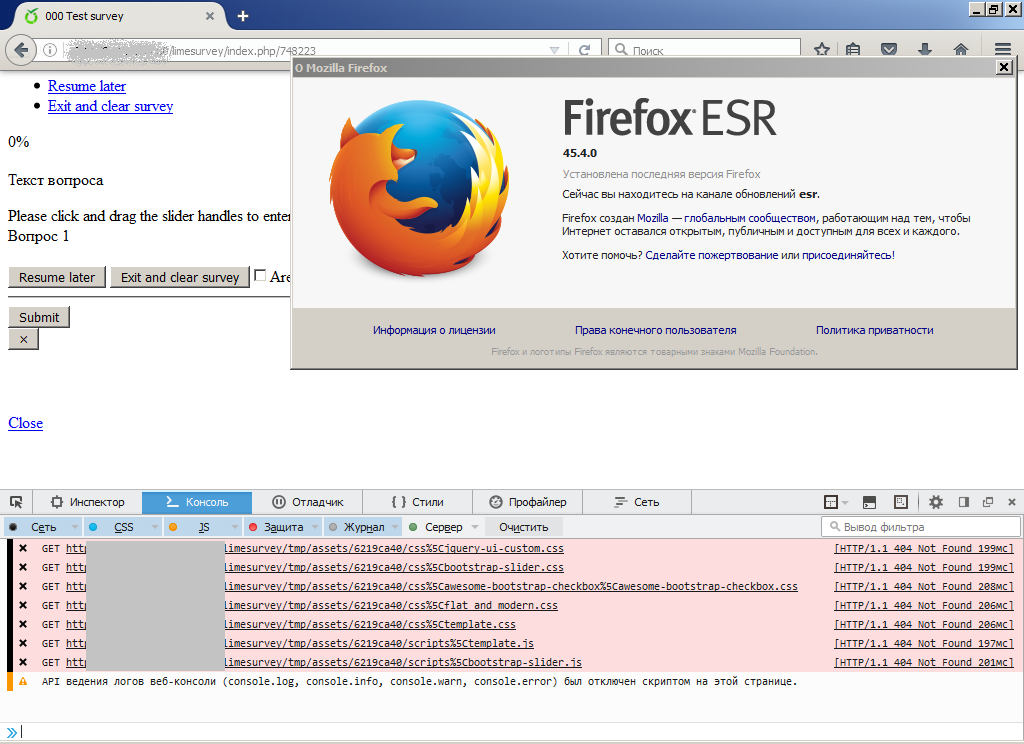Open Политика приватности link

tap(874, 331)
